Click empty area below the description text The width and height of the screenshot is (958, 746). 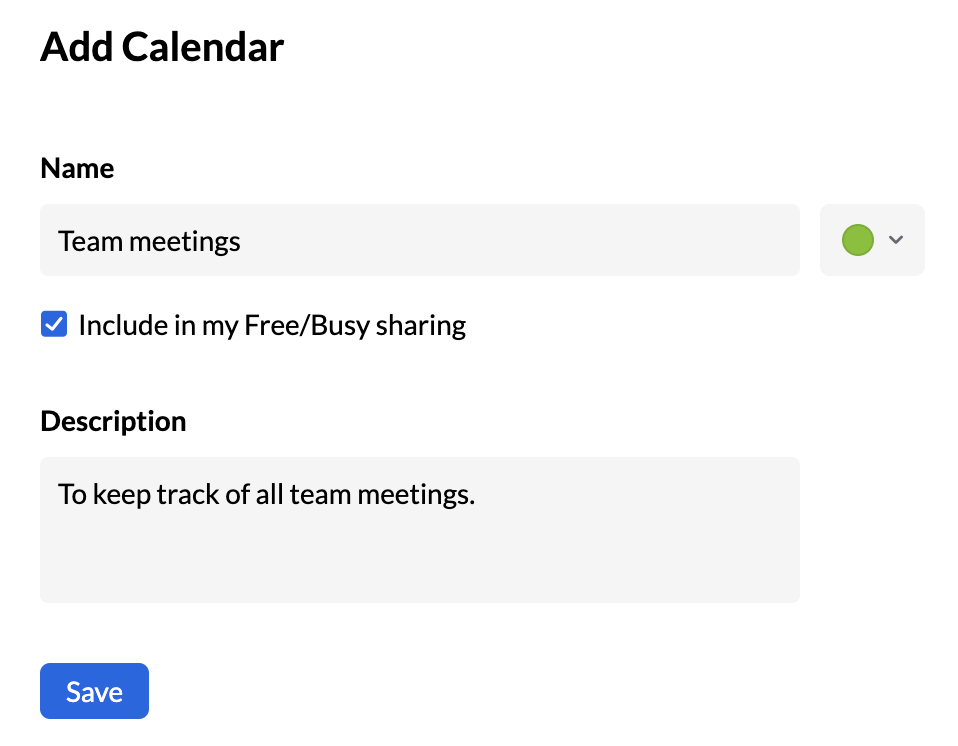point(419,565)
